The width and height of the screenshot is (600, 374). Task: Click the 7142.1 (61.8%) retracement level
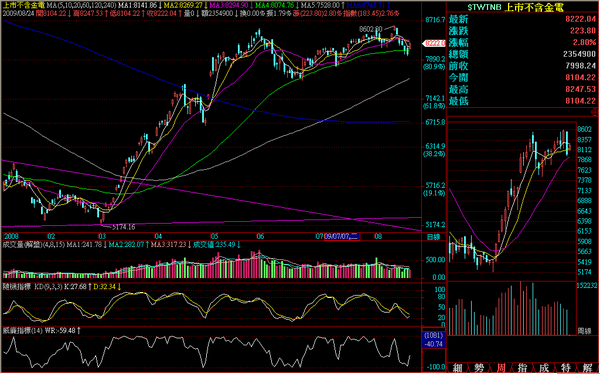[x=434, y=102]
